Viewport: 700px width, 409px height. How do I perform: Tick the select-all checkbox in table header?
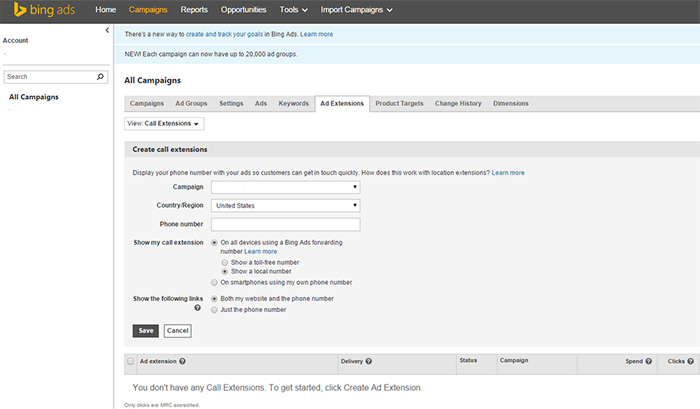click(130, 360)
